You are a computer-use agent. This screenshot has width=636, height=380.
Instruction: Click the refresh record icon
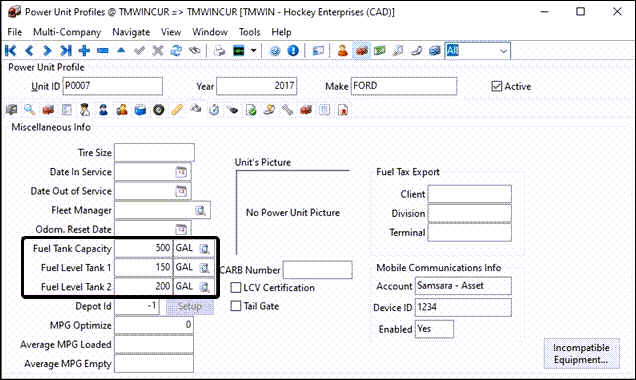(176, 51)
